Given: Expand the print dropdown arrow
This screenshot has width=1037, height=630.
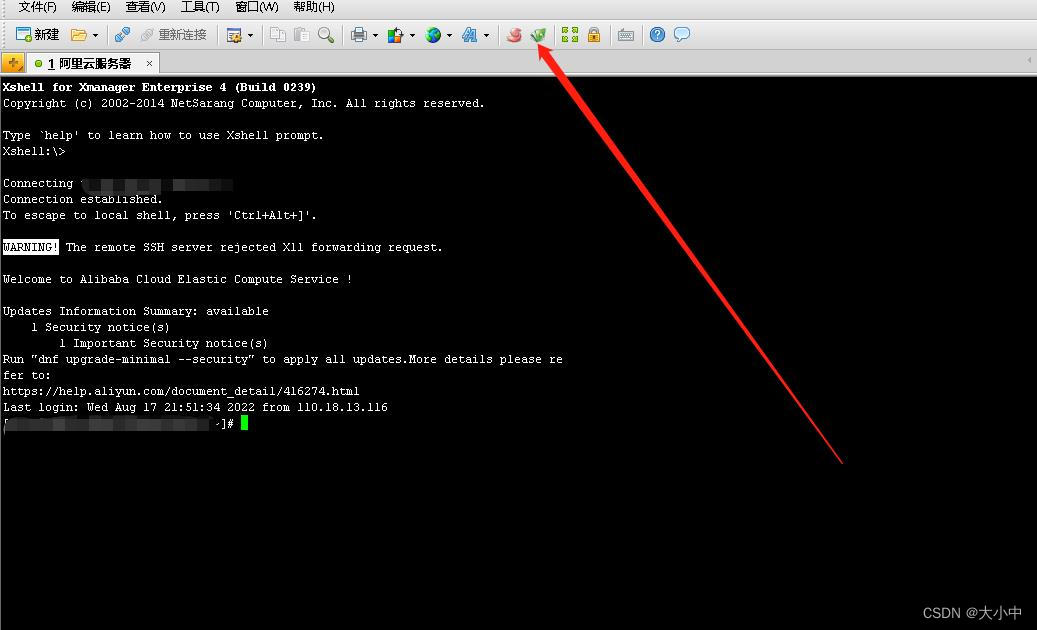Looking at the screenshot, I should [x=375, y=35].
